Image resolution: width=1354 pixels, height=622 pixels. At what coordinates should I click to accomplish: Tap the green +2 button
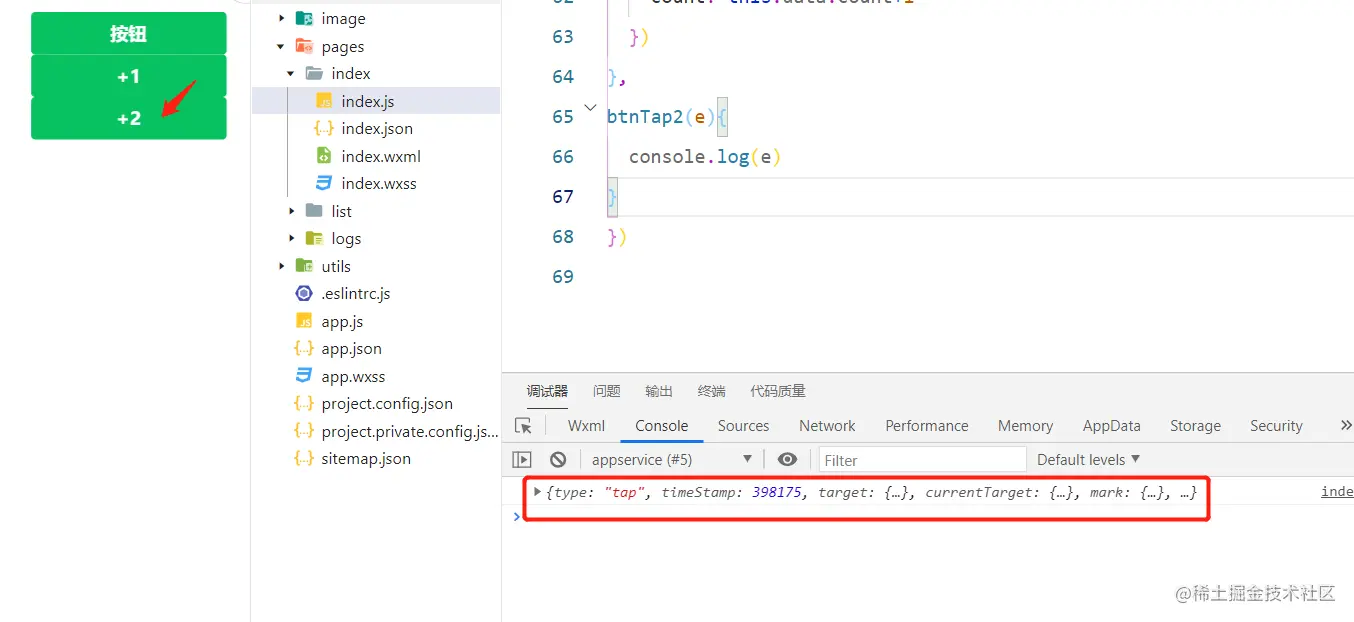[129, 118]
